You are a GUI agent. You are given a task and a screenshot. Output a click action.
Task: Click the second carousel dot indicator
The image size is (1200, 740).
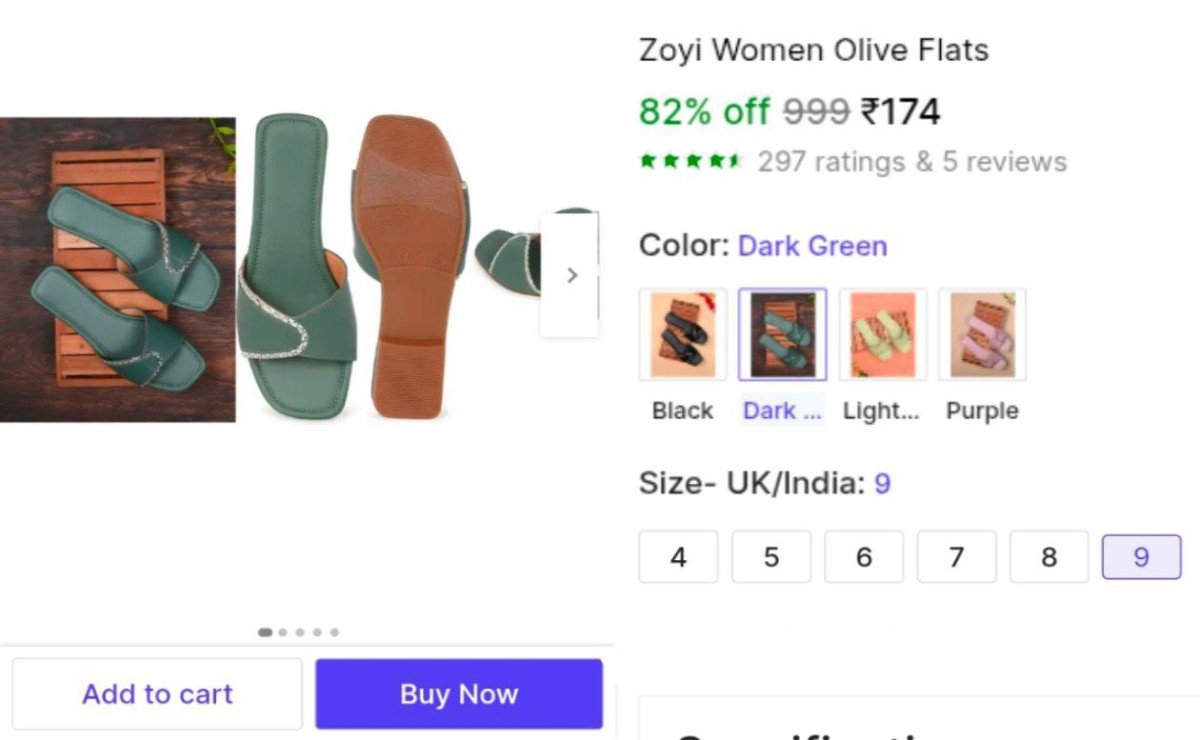coord(283,632)
